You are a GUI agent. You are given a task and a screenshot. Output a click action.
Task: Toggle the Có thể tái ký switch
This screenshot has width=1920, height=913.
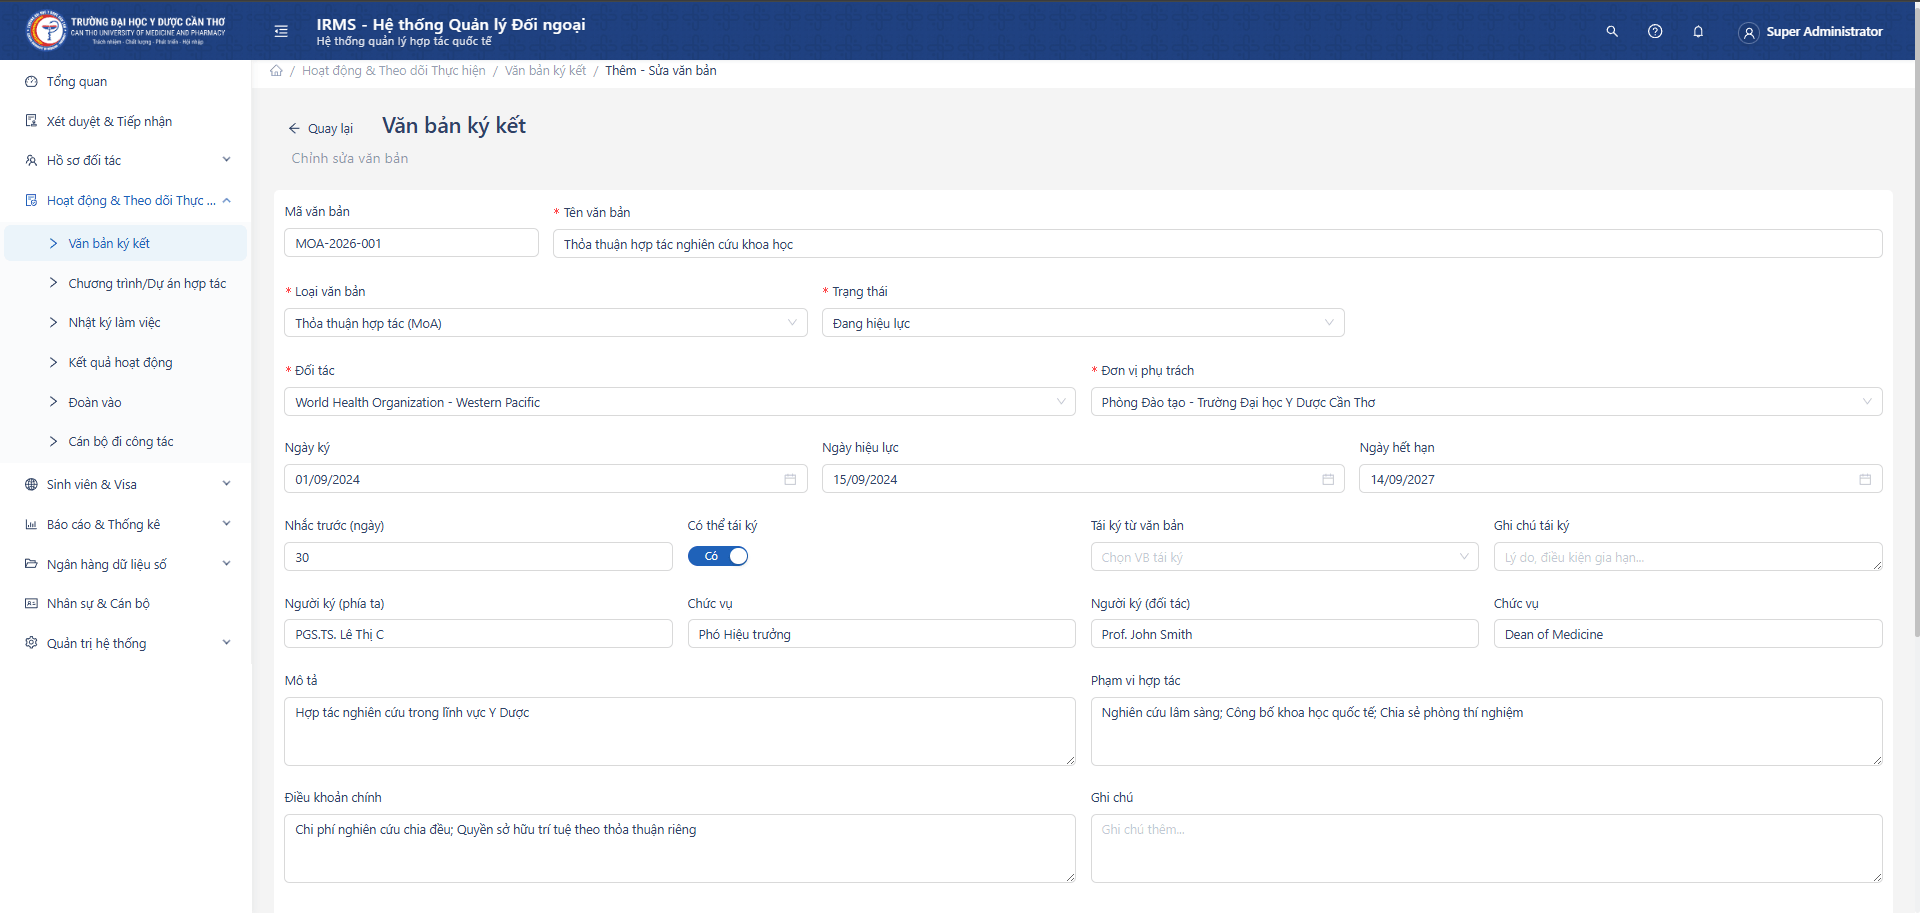[x=717, y=557]
